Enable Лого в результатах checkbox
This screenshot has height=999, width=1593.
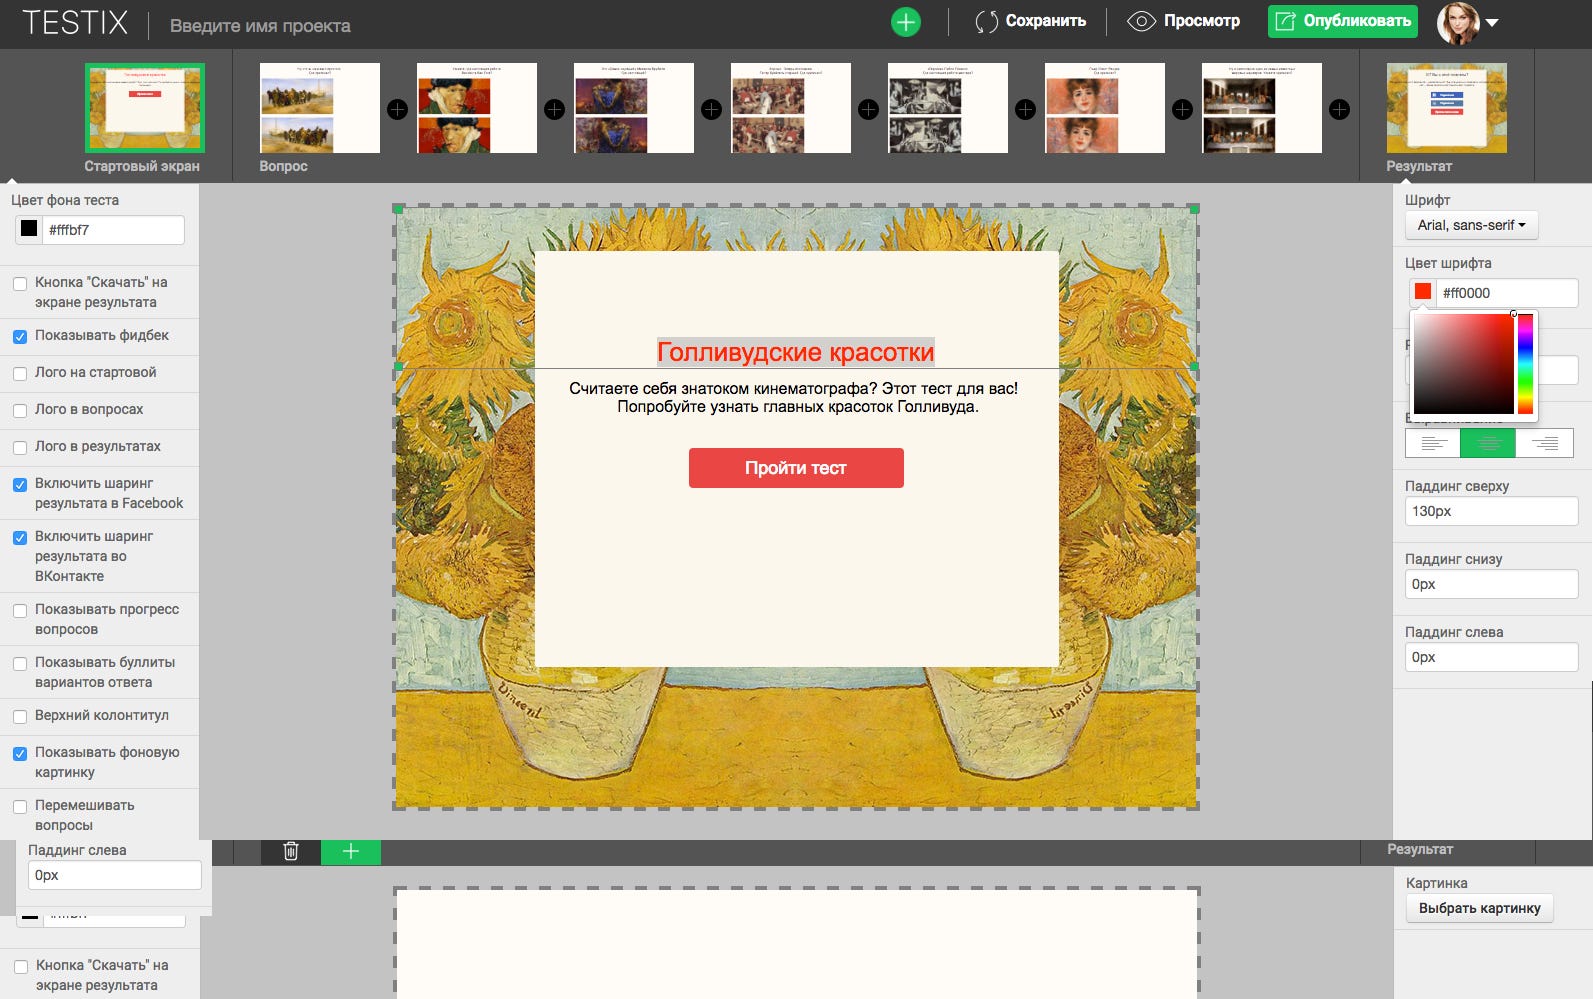coord(20,448)
